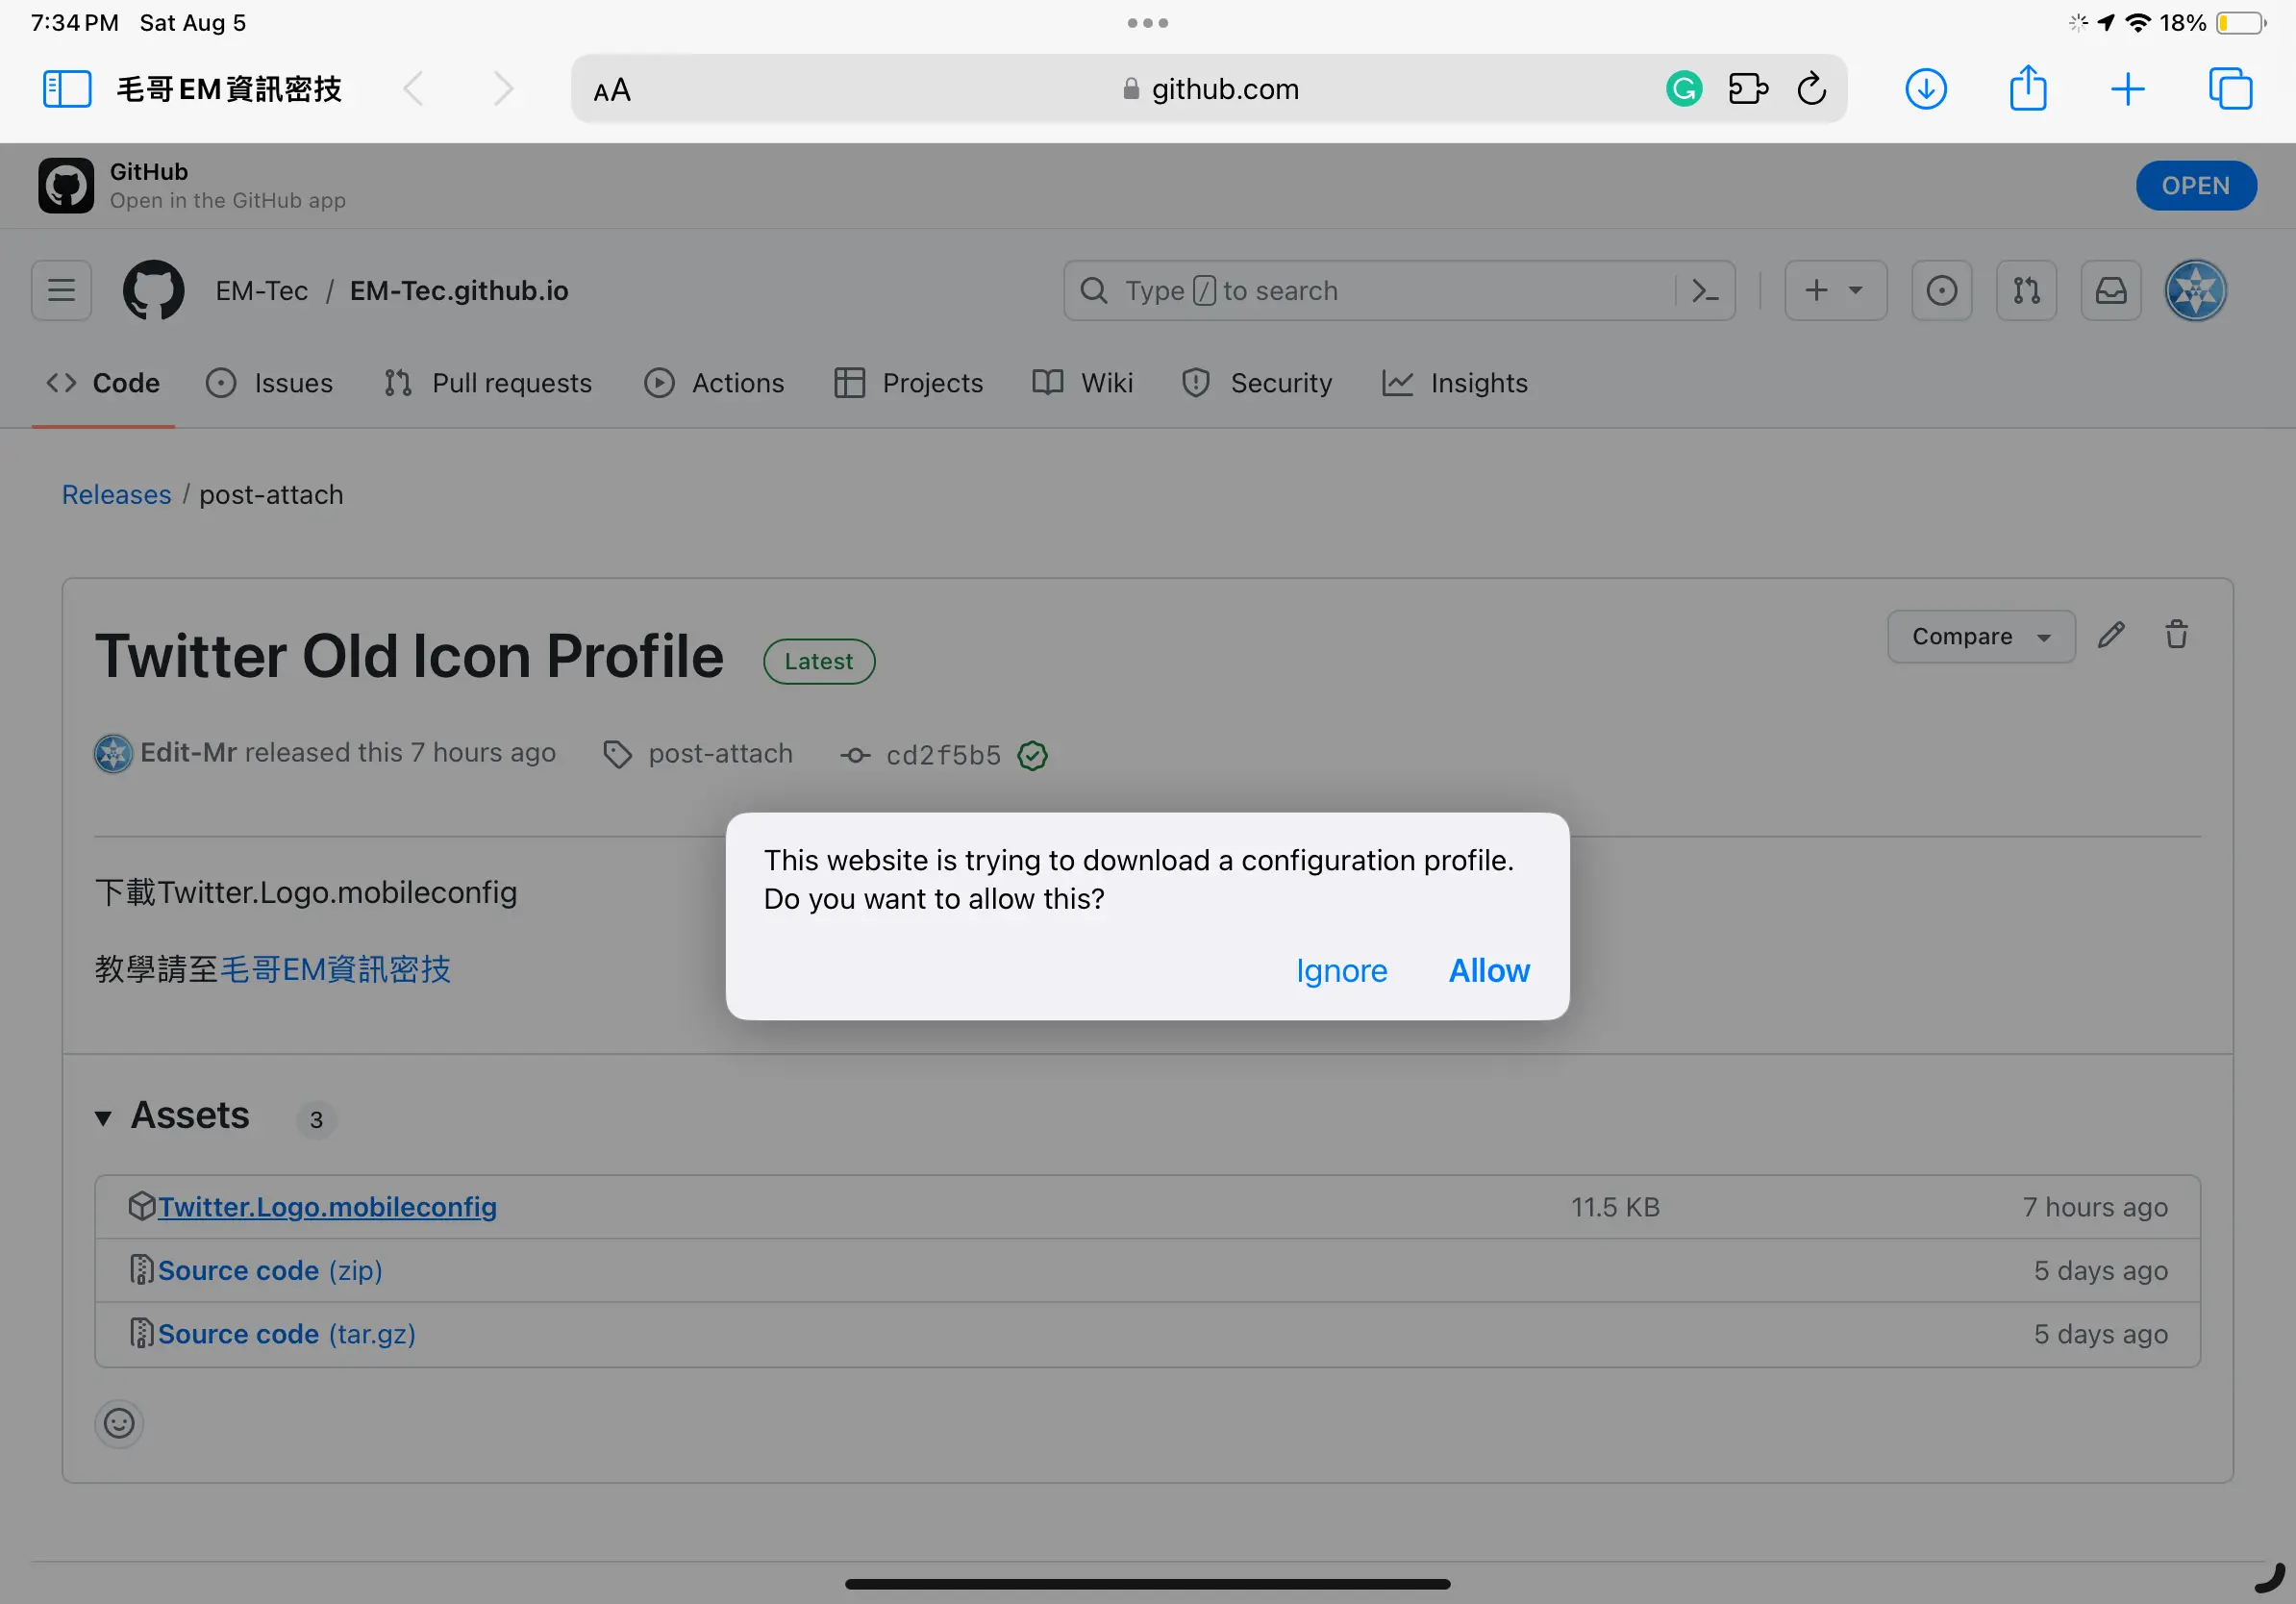Go to the Releases breadcrumb link

[x=117, y=495]
